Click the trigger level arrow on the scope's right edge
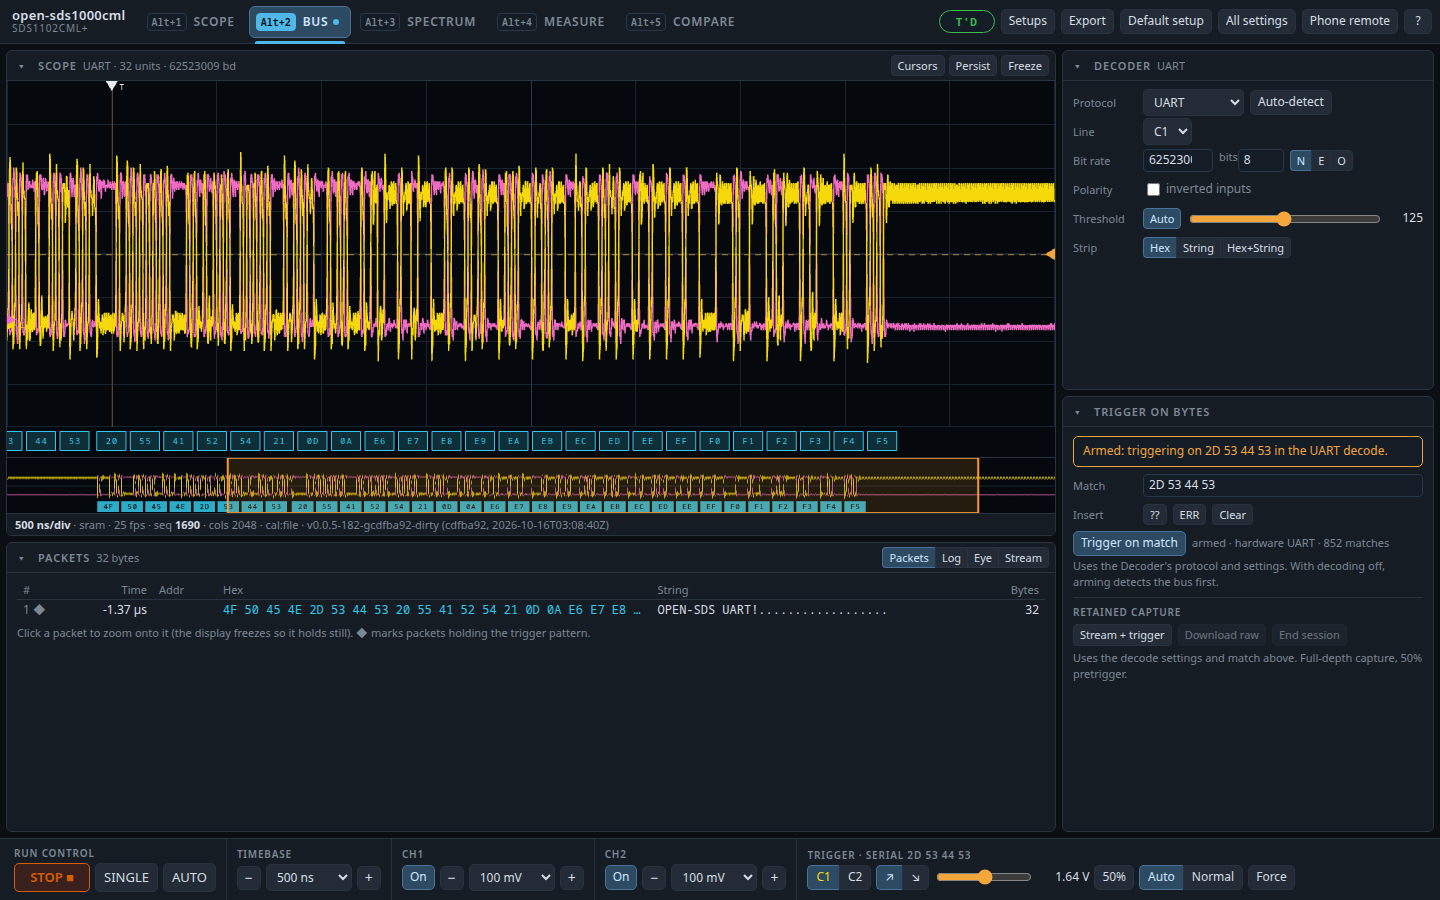Image resolution: width=1440 pixels, height=900 pixels. (x=1049, y=254)
